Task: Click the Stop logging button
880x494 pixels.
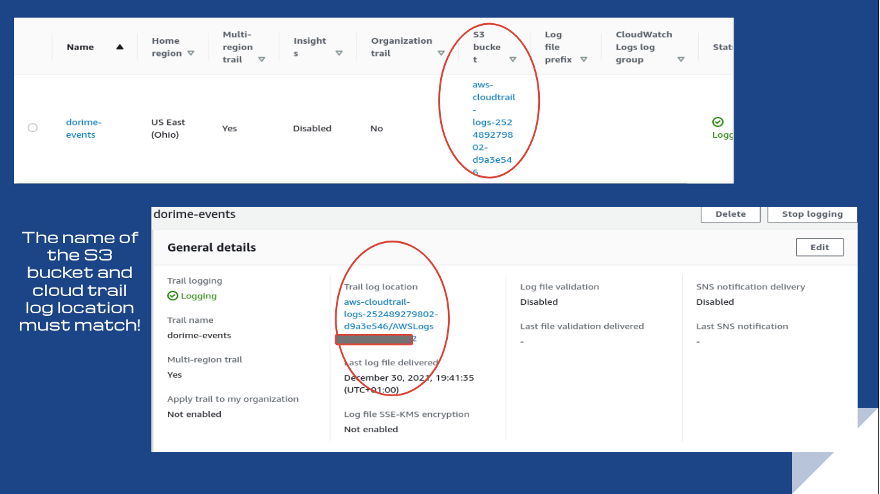Action: pyautogui.click(x=812, y=214)
